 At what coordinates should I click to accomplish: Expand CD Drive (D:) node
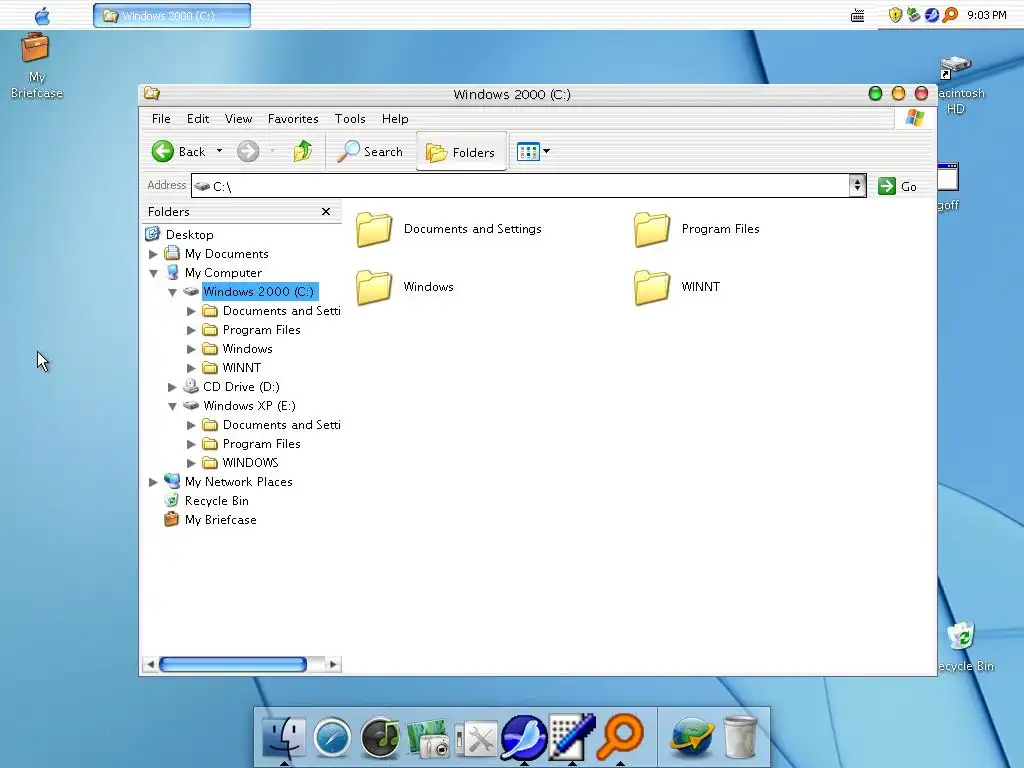tap(172, 387)
